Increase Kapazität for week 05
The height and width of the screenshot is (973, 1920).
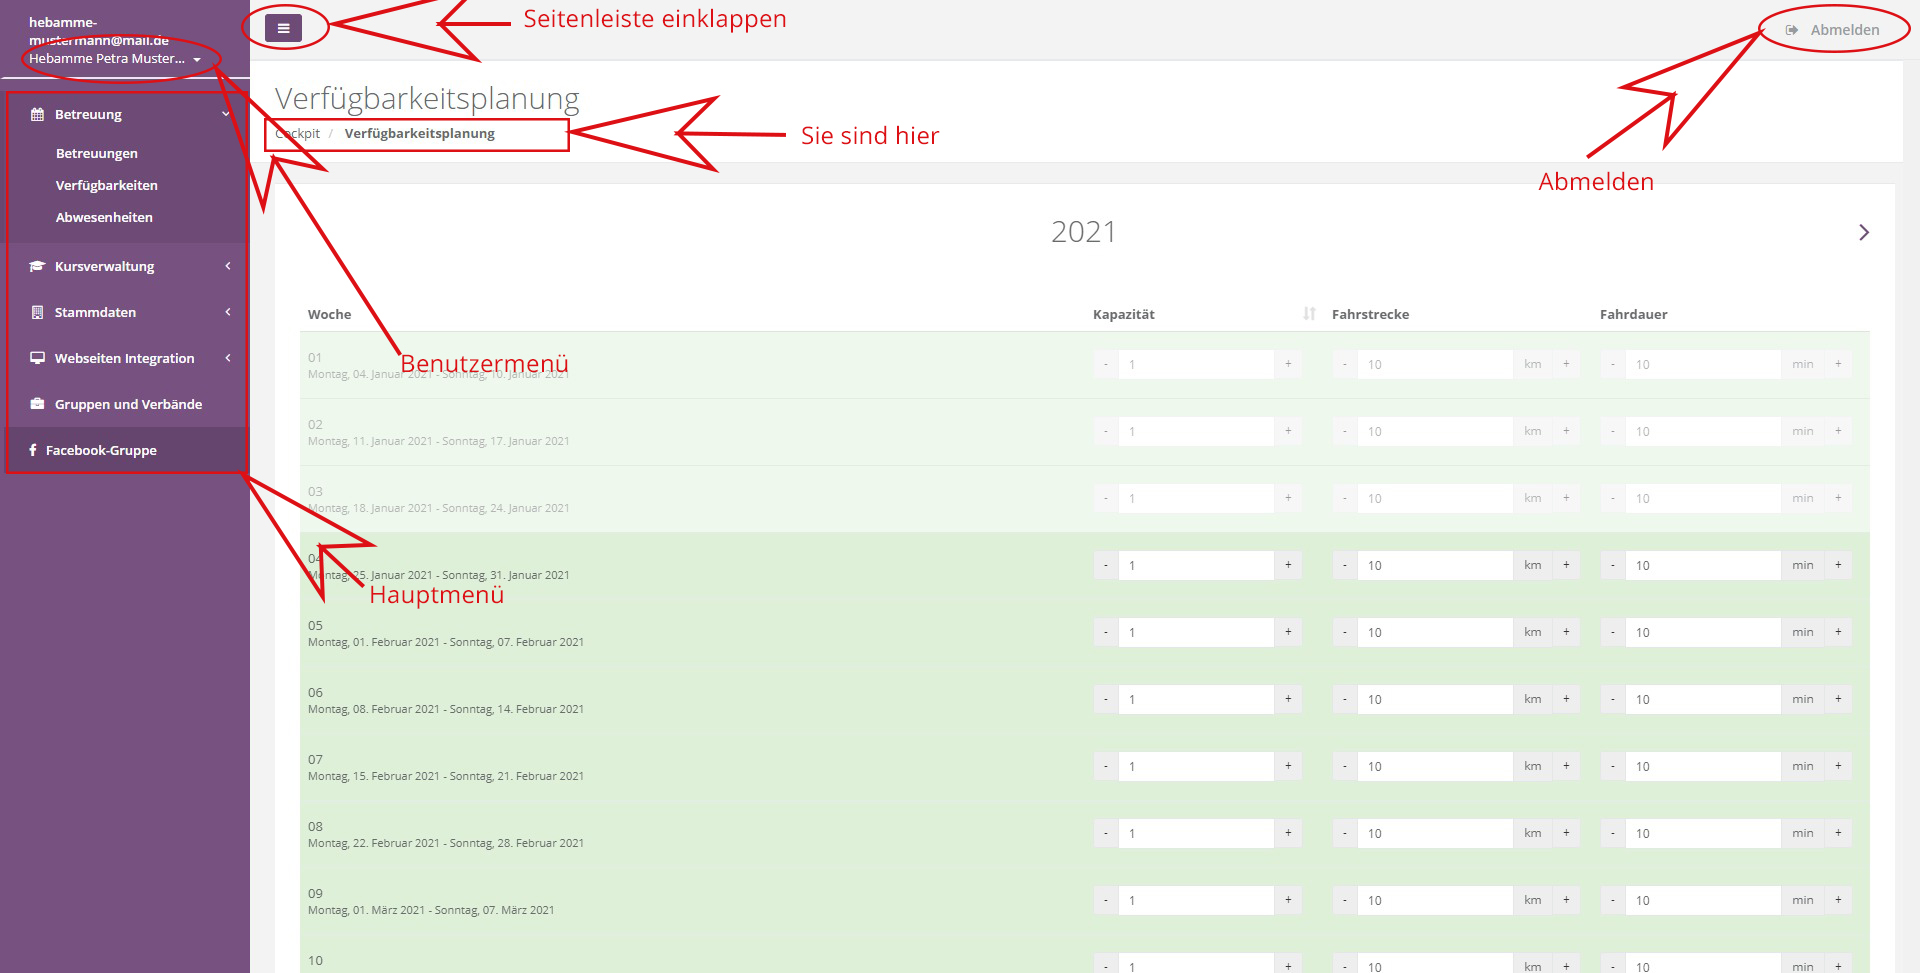pyautogui.click(x=1288, y=632)
